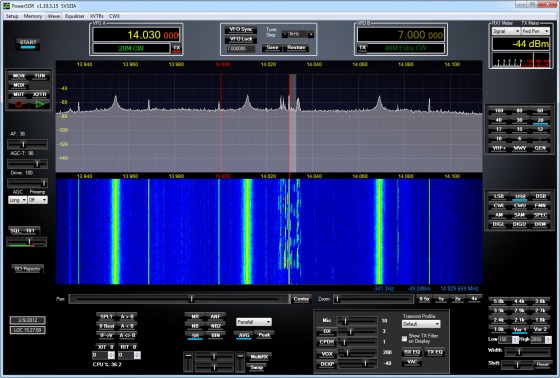Open the AGC Long dropdown
This screenshot has width=560, height=378.
click(x=18, y=200)
